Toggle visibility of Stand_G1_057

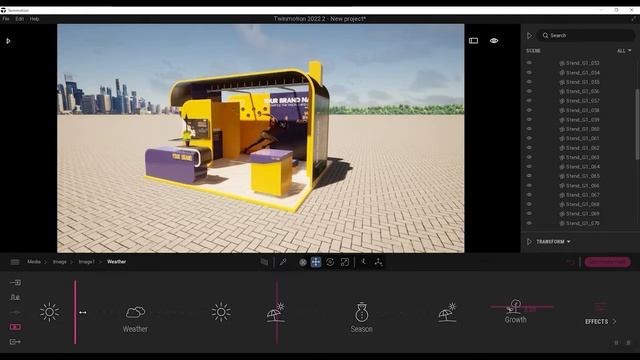[x=529, y=100]
